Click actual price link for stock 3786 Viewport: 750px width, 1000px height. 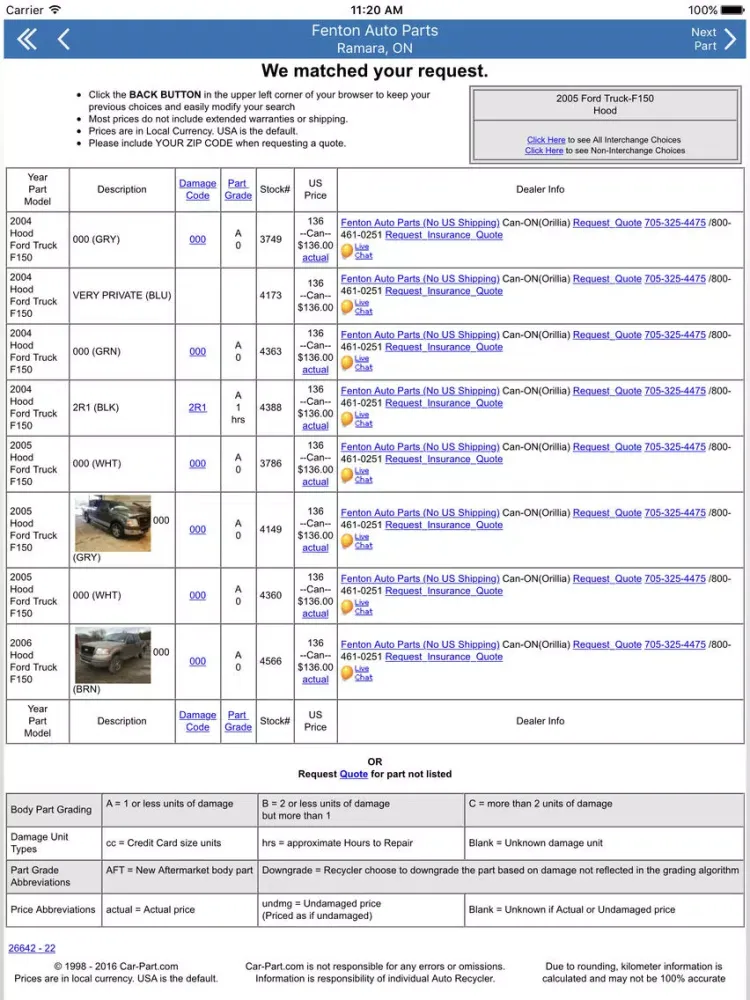click(x=315, y=482)
